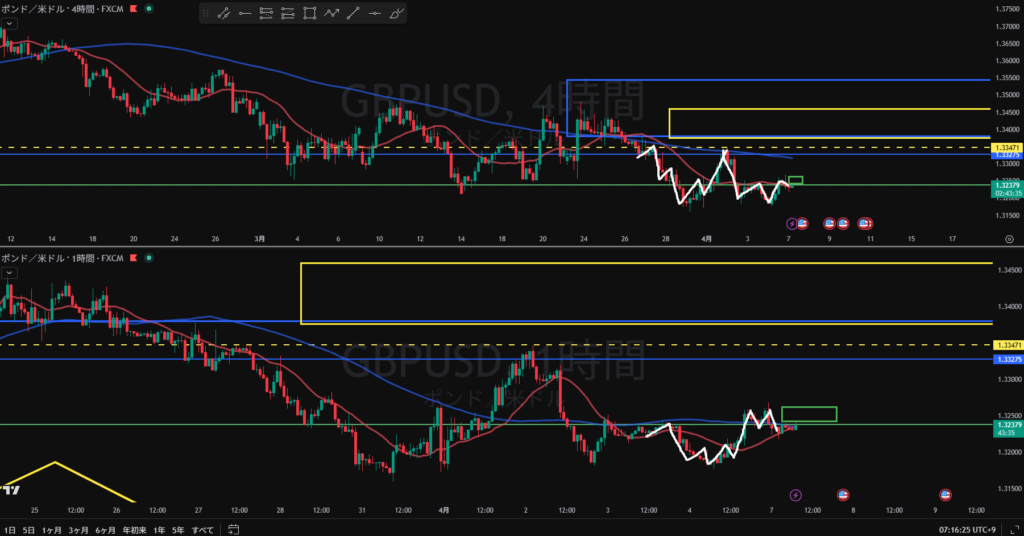
Task: Switch to the 年初来 date range
Action: [x=132, y=529]
